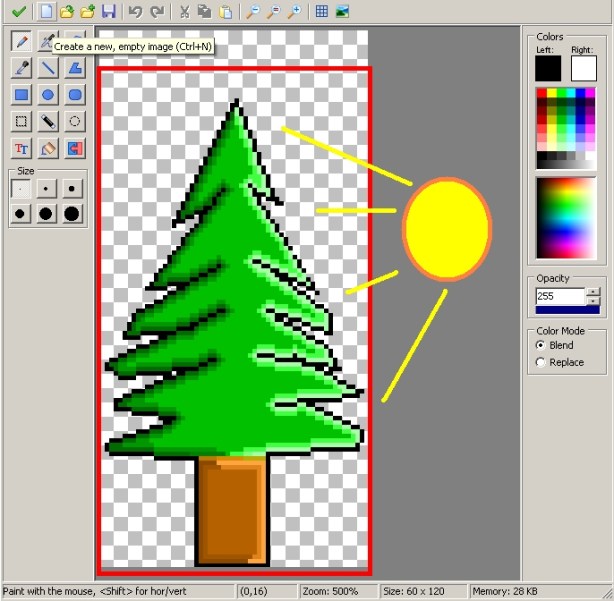Pick the Line drawing tool
This screenshot has height=601, width=614.
point(47,68)
